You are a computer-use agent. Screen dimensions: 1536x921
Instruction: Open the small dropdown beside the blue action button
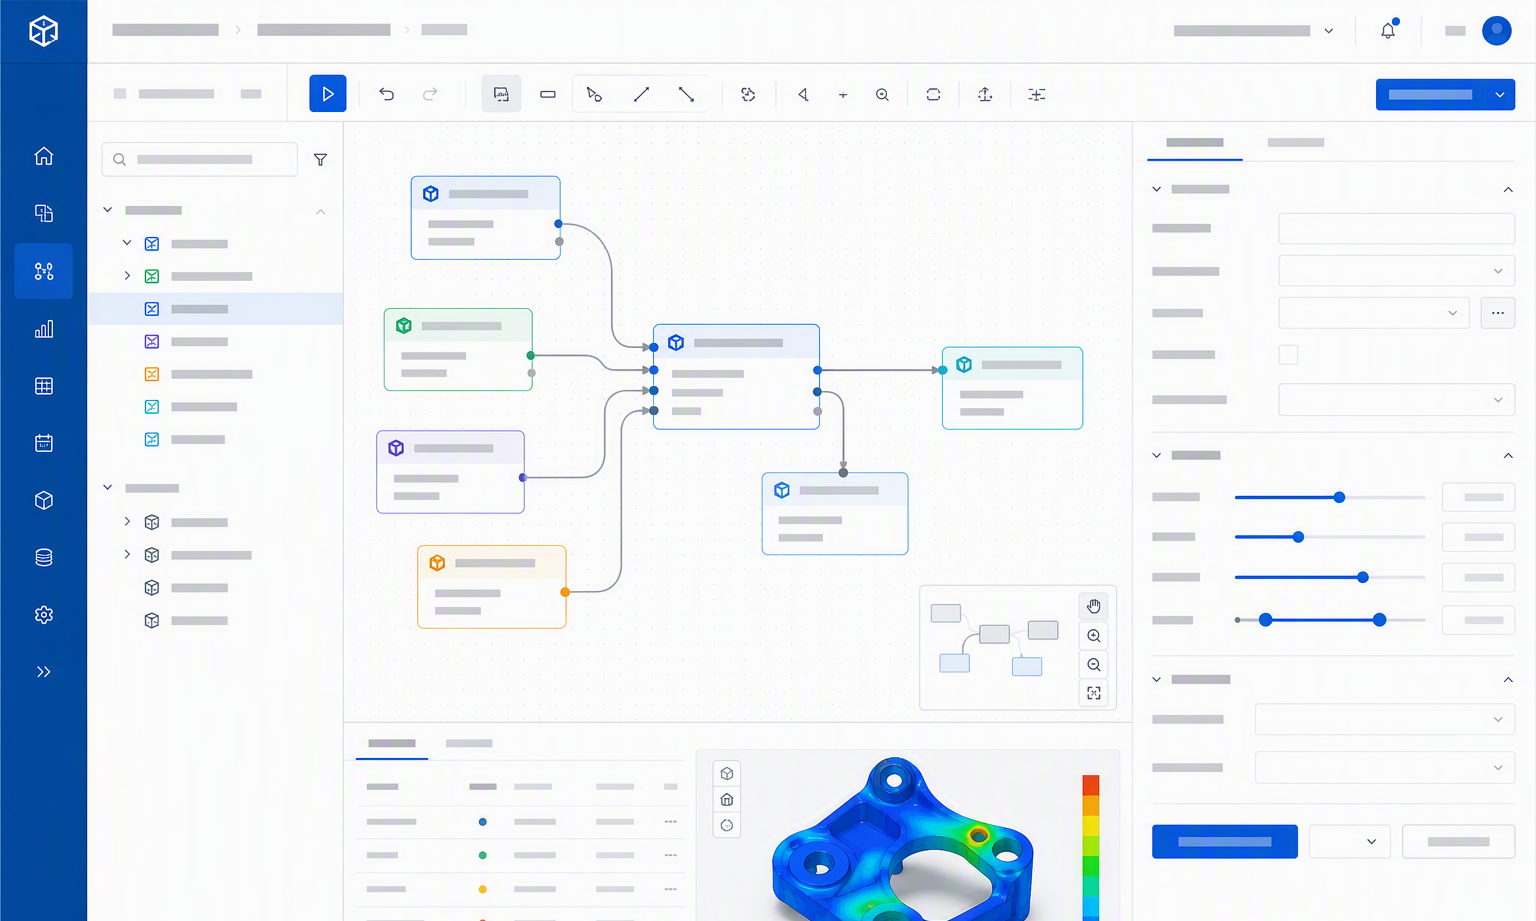click(x=1349, y=842)
